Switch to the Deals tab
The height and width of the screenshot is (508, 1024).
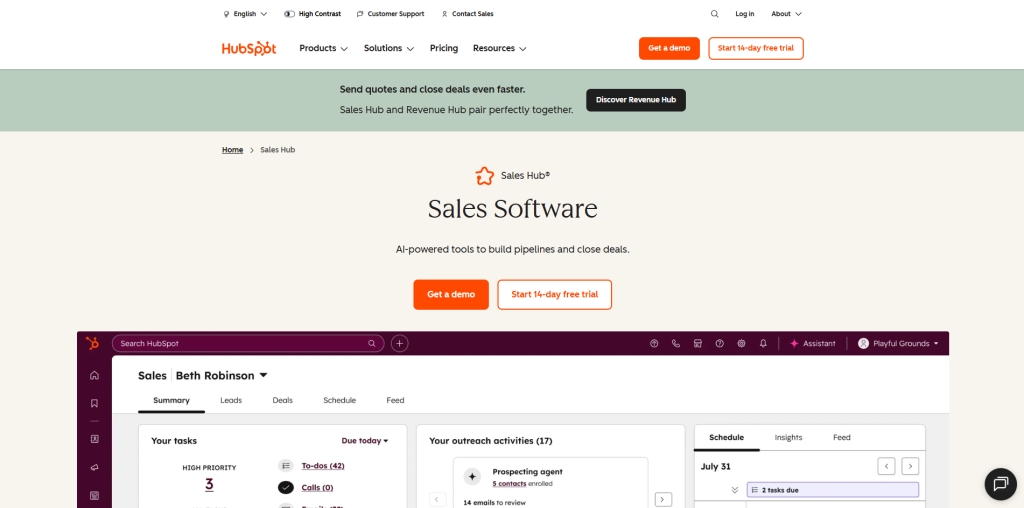(x=283, y=400)
